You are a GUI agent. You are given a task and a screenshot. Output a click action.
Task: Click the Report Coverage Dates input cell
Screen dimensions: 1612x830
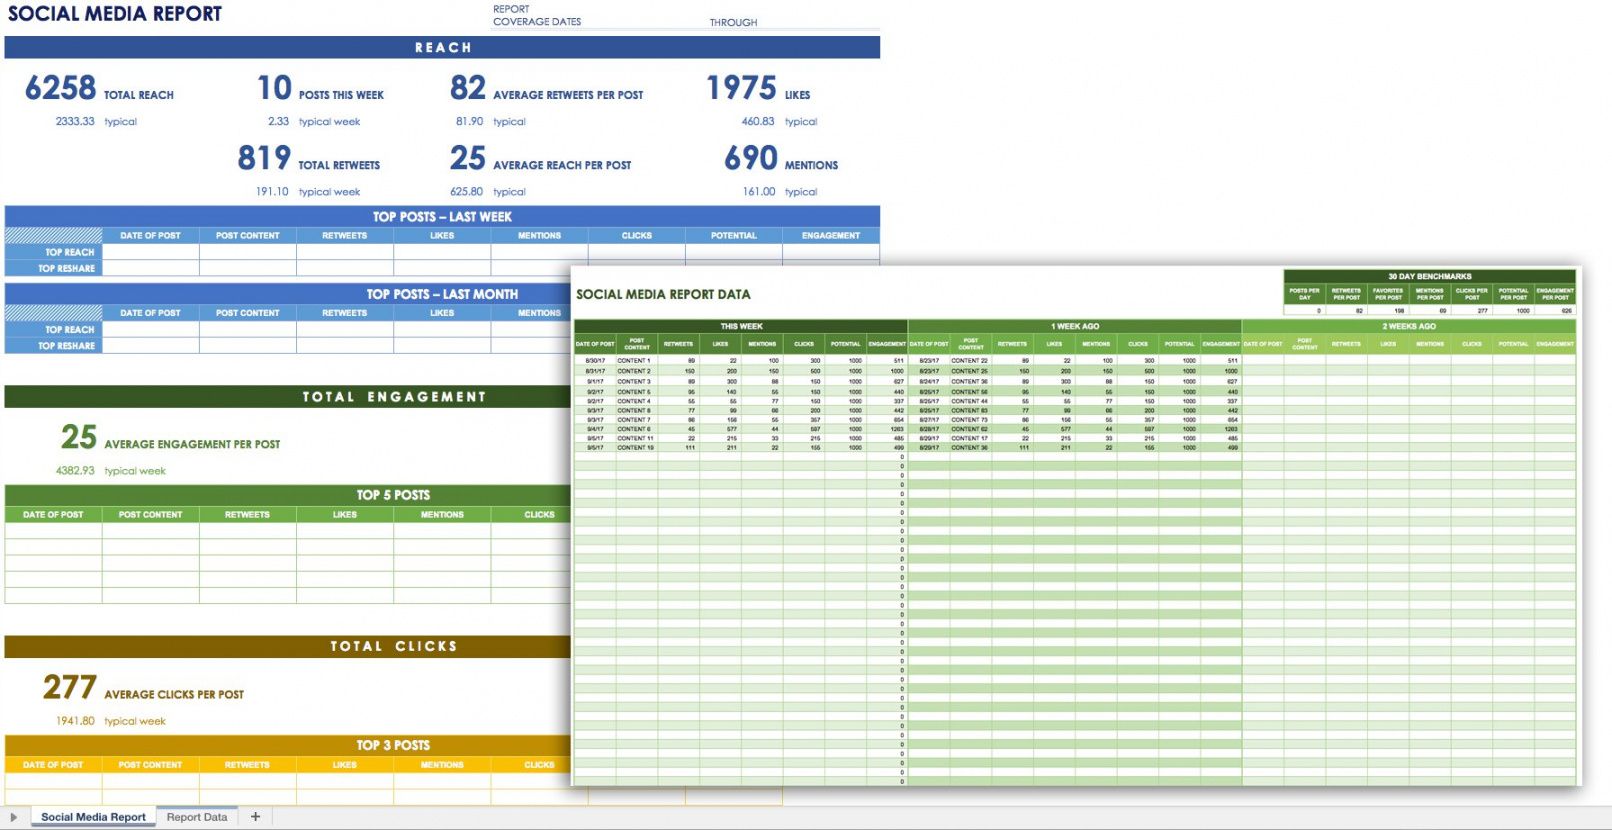pos(640,22)
